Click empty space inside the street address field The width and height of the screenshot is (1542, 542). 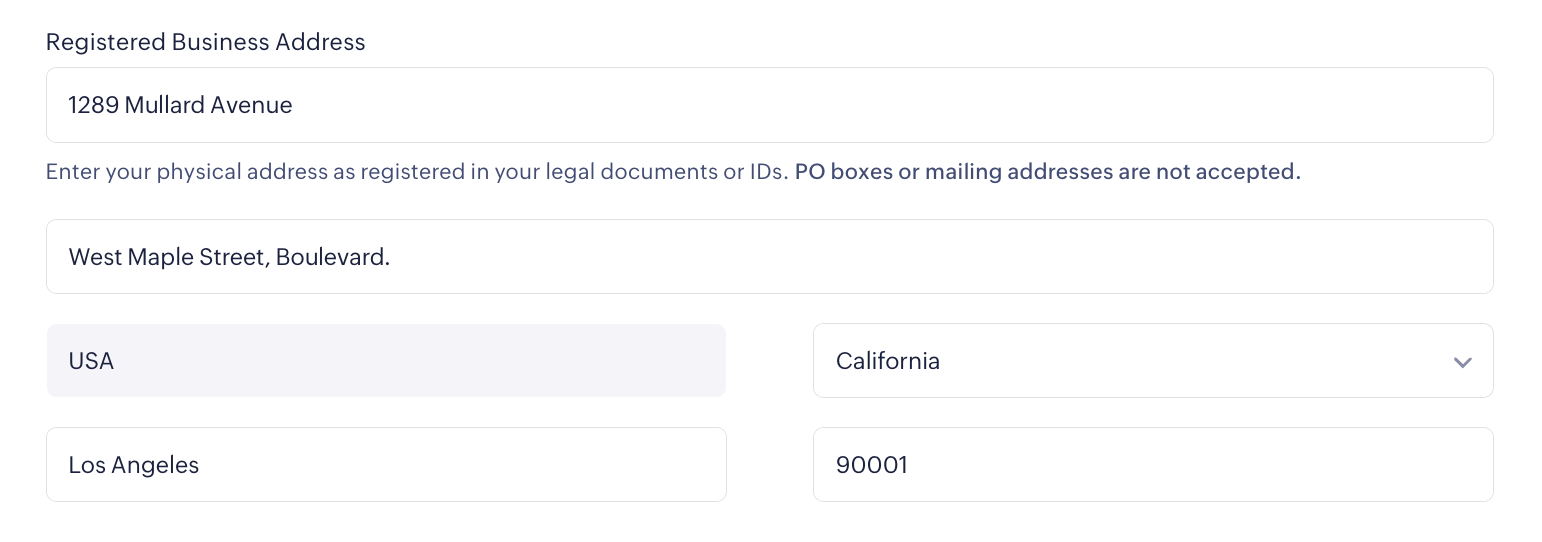pos(900,105)
